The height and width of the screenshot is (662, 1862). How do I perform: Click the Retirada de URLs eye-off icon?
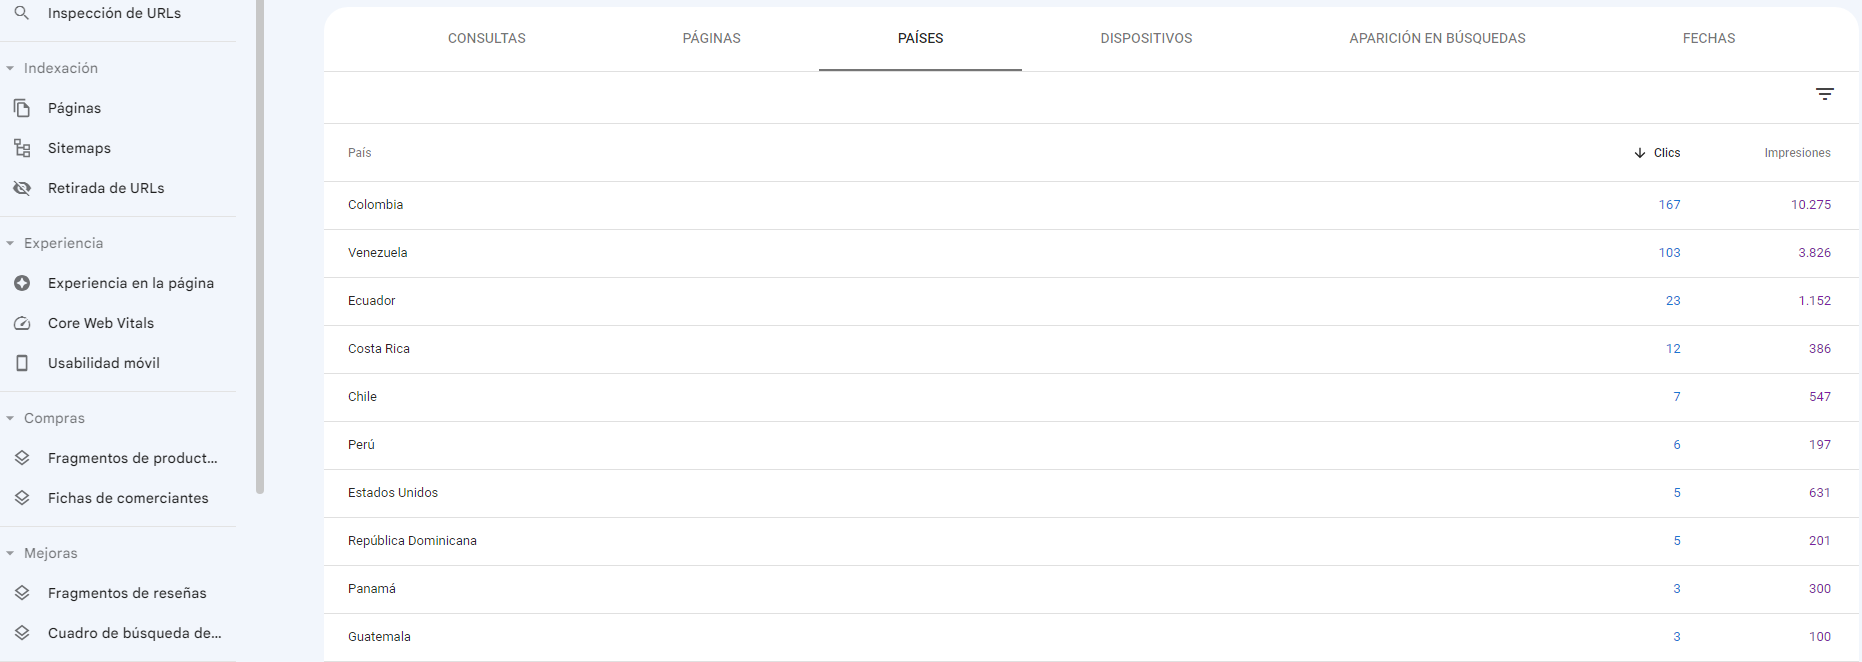21,188
